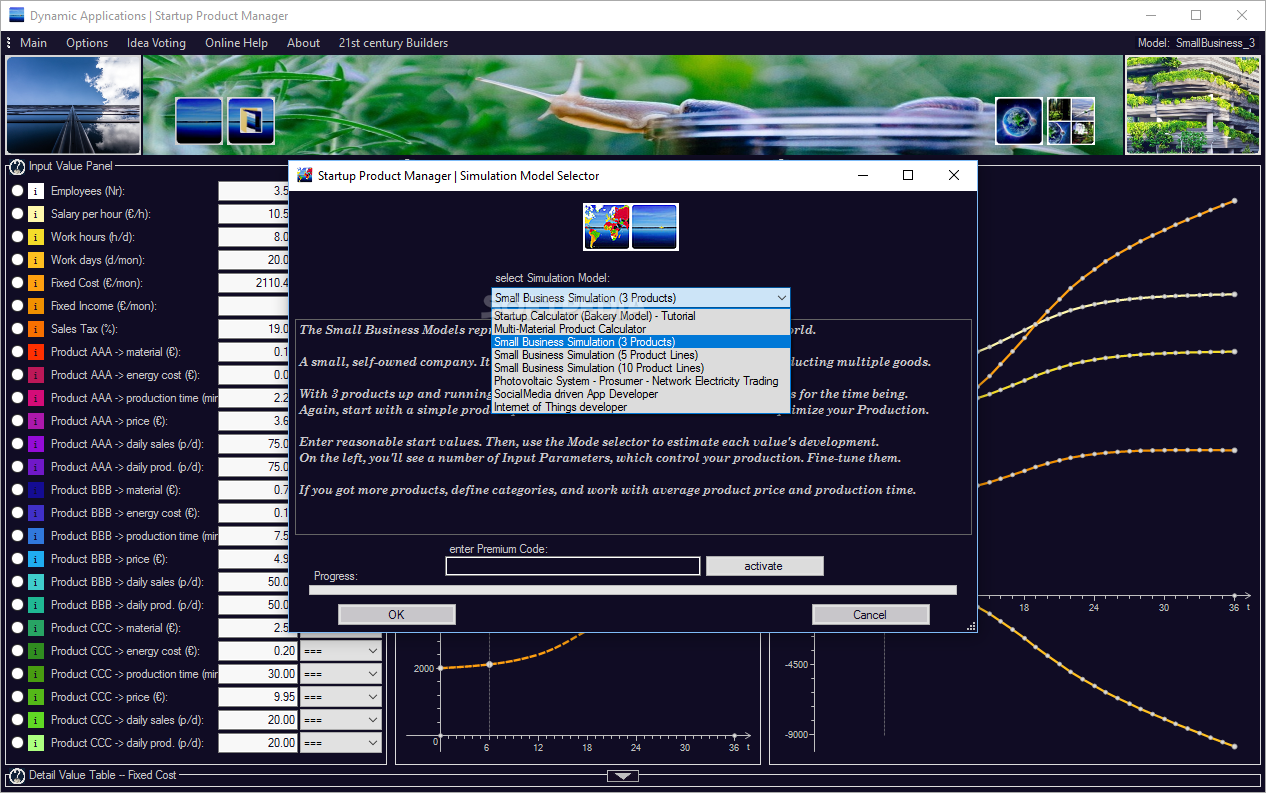Click the world map icon in the dialog
The height and width of the screenshot is (793, 1266).
[x=607, y=227]
